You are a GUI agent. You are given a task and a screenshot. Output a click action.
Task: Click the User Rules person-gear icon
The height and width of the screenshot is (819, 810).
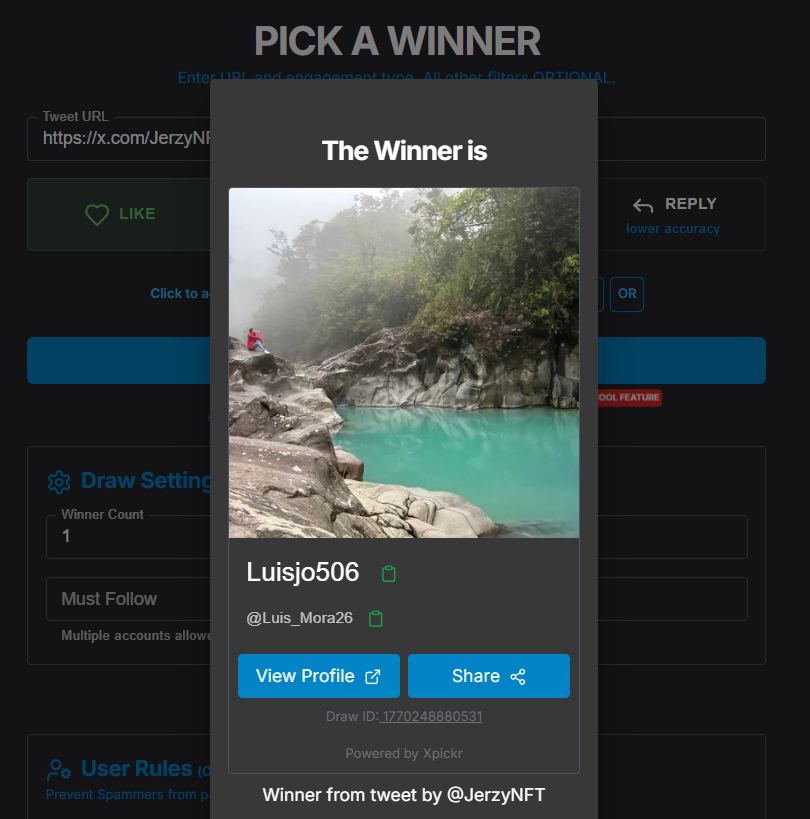59,769
